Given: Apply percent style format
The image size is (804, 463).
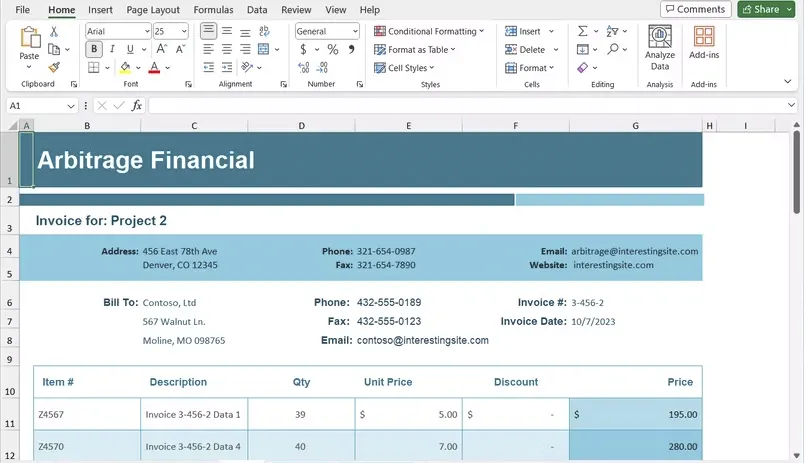Looking at the screenshot, I should [332, 49].
